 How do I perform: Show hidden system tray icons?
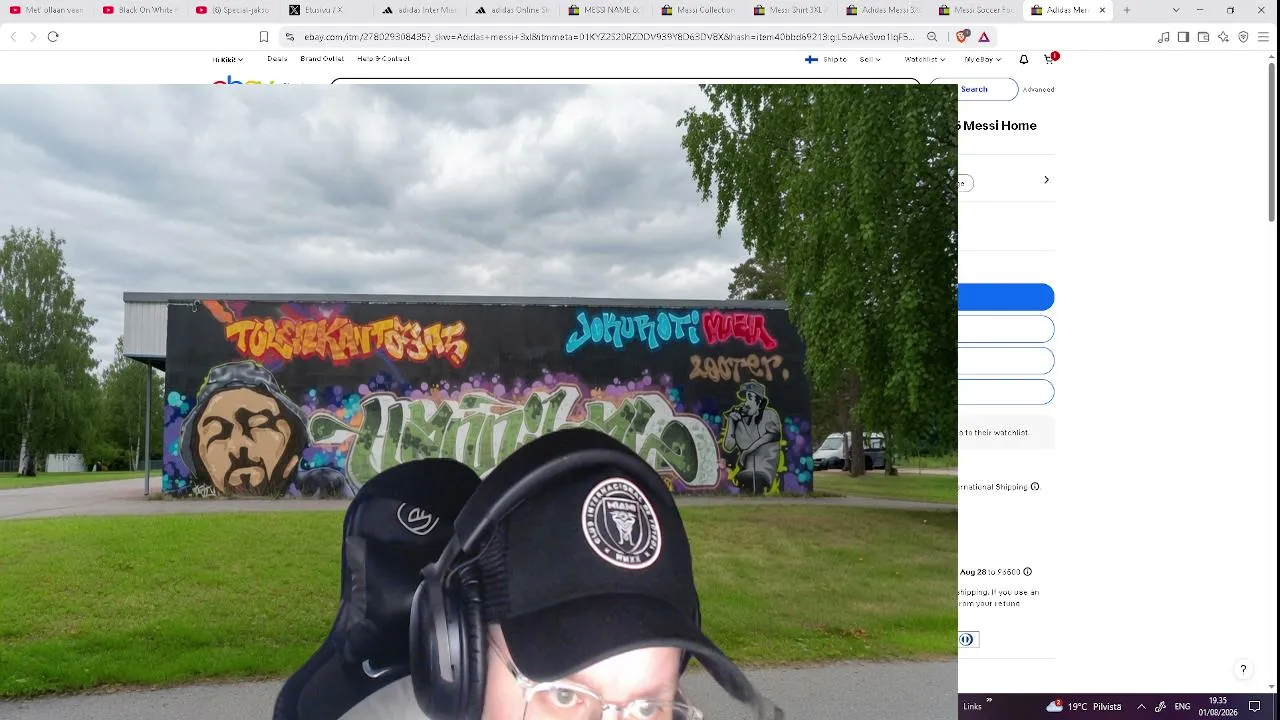point(1141,706)
